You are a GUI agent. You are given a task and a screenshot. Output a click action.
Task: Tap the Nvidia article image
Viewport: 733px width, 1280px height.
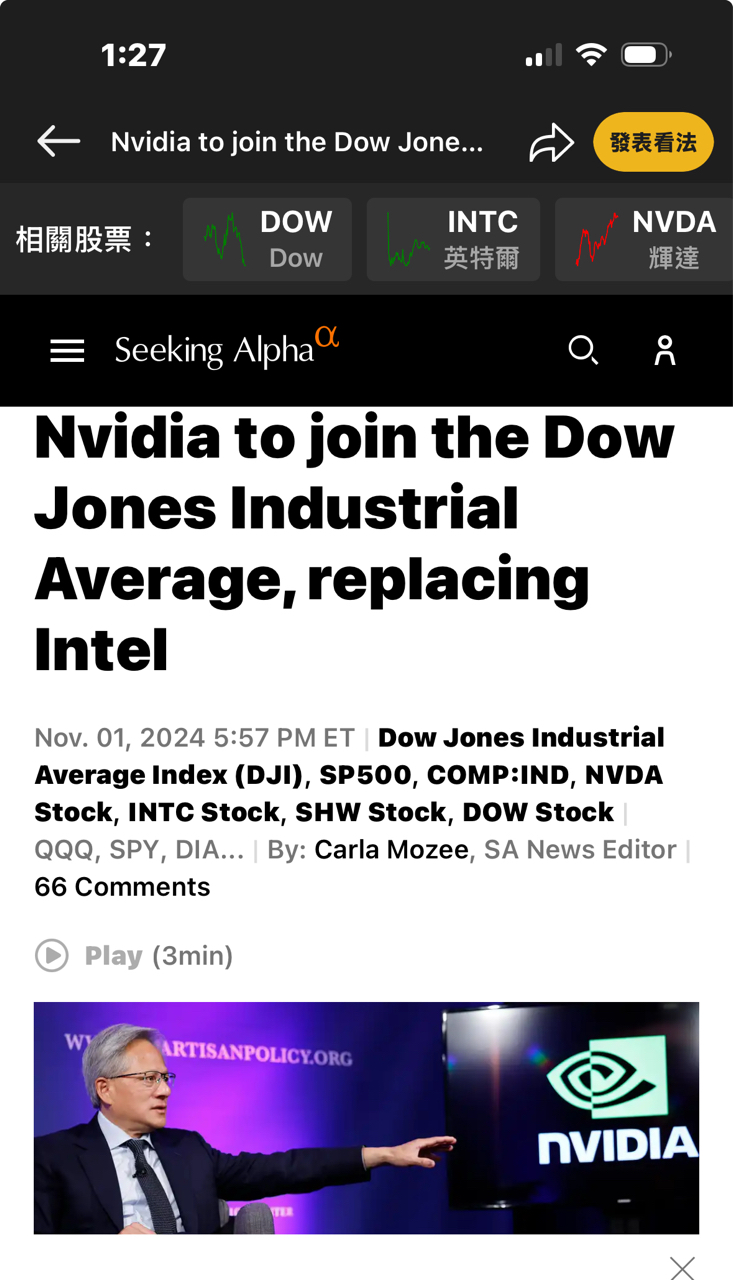point(366,1117)
